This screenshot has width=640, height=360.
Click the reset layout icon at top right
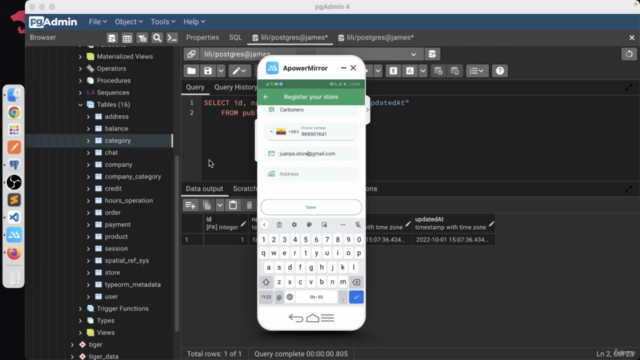point(629,54)
